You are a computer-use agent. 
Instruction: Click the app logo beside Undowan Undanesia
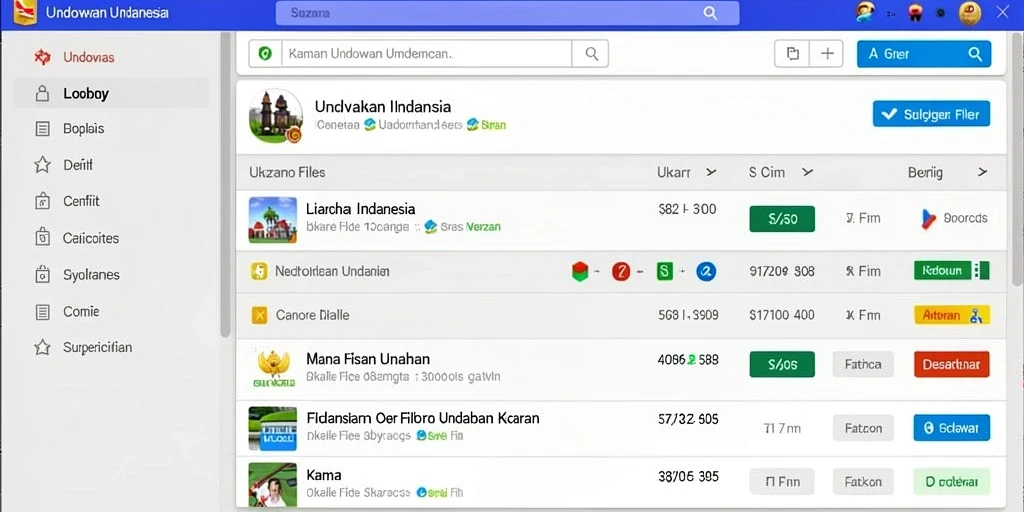click(25, 12)
